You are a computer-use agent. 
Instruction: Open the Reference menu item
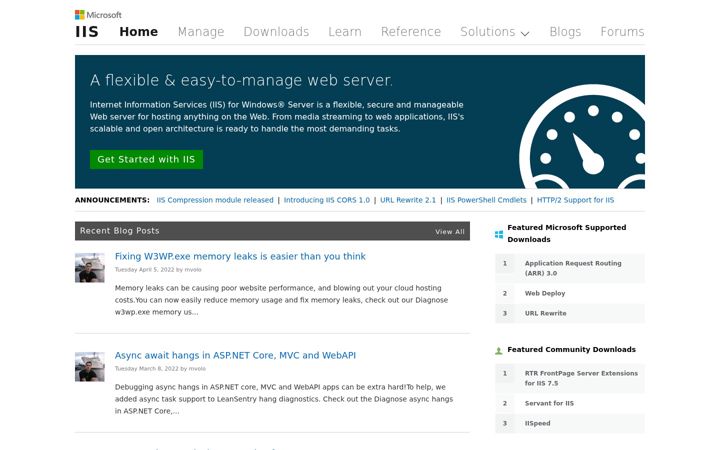pyautogui.click(x=411, y=32)
